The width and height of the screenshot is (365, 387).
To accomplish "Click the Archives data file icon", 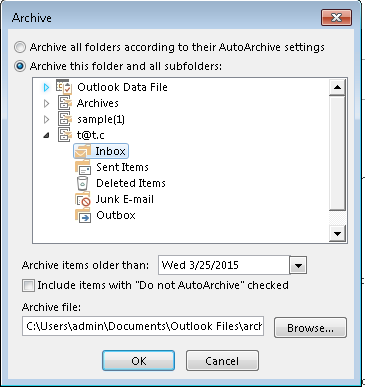I will pos(65,103).
